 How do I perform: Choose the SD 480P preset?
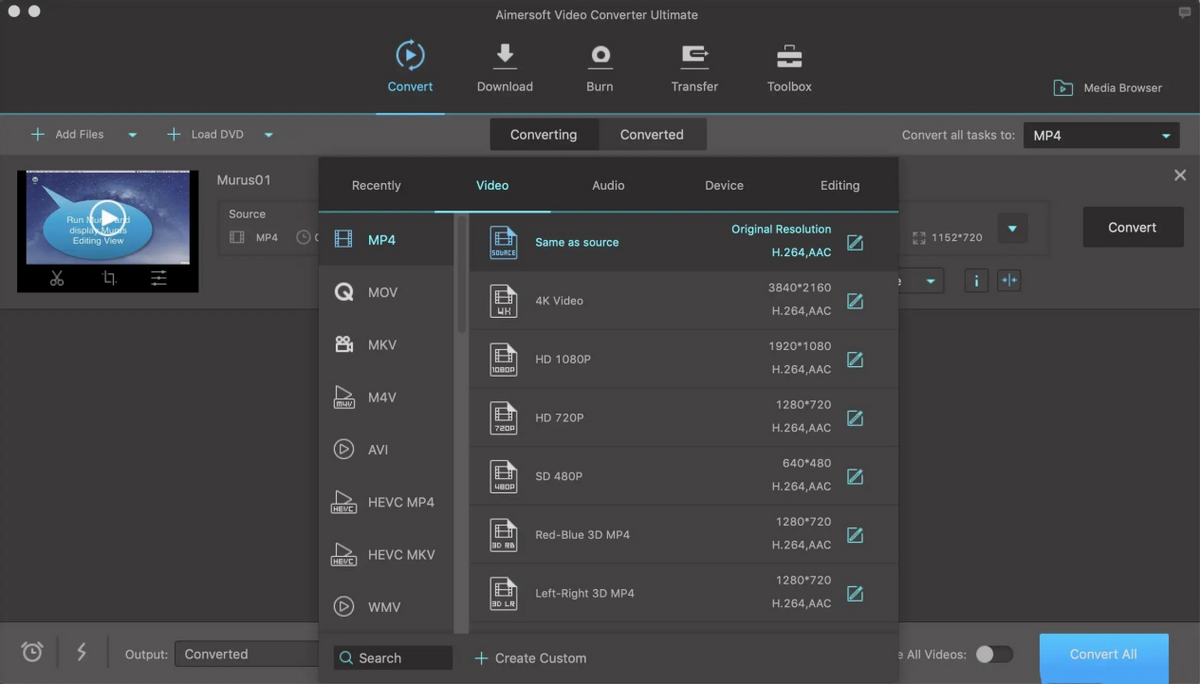pyautogui.click(x=684, y=476)
